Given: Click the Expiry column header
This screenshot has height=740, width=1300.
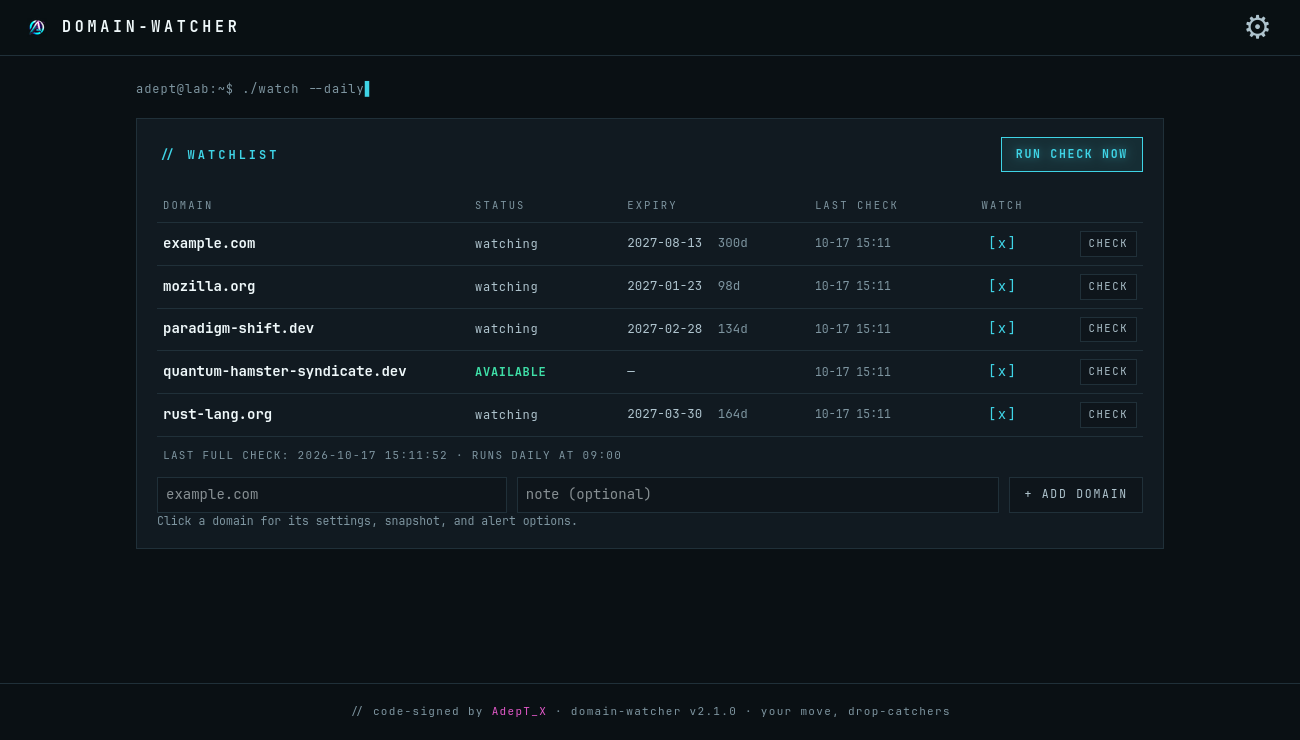Looking at the screenshot, I should [652, 206].
